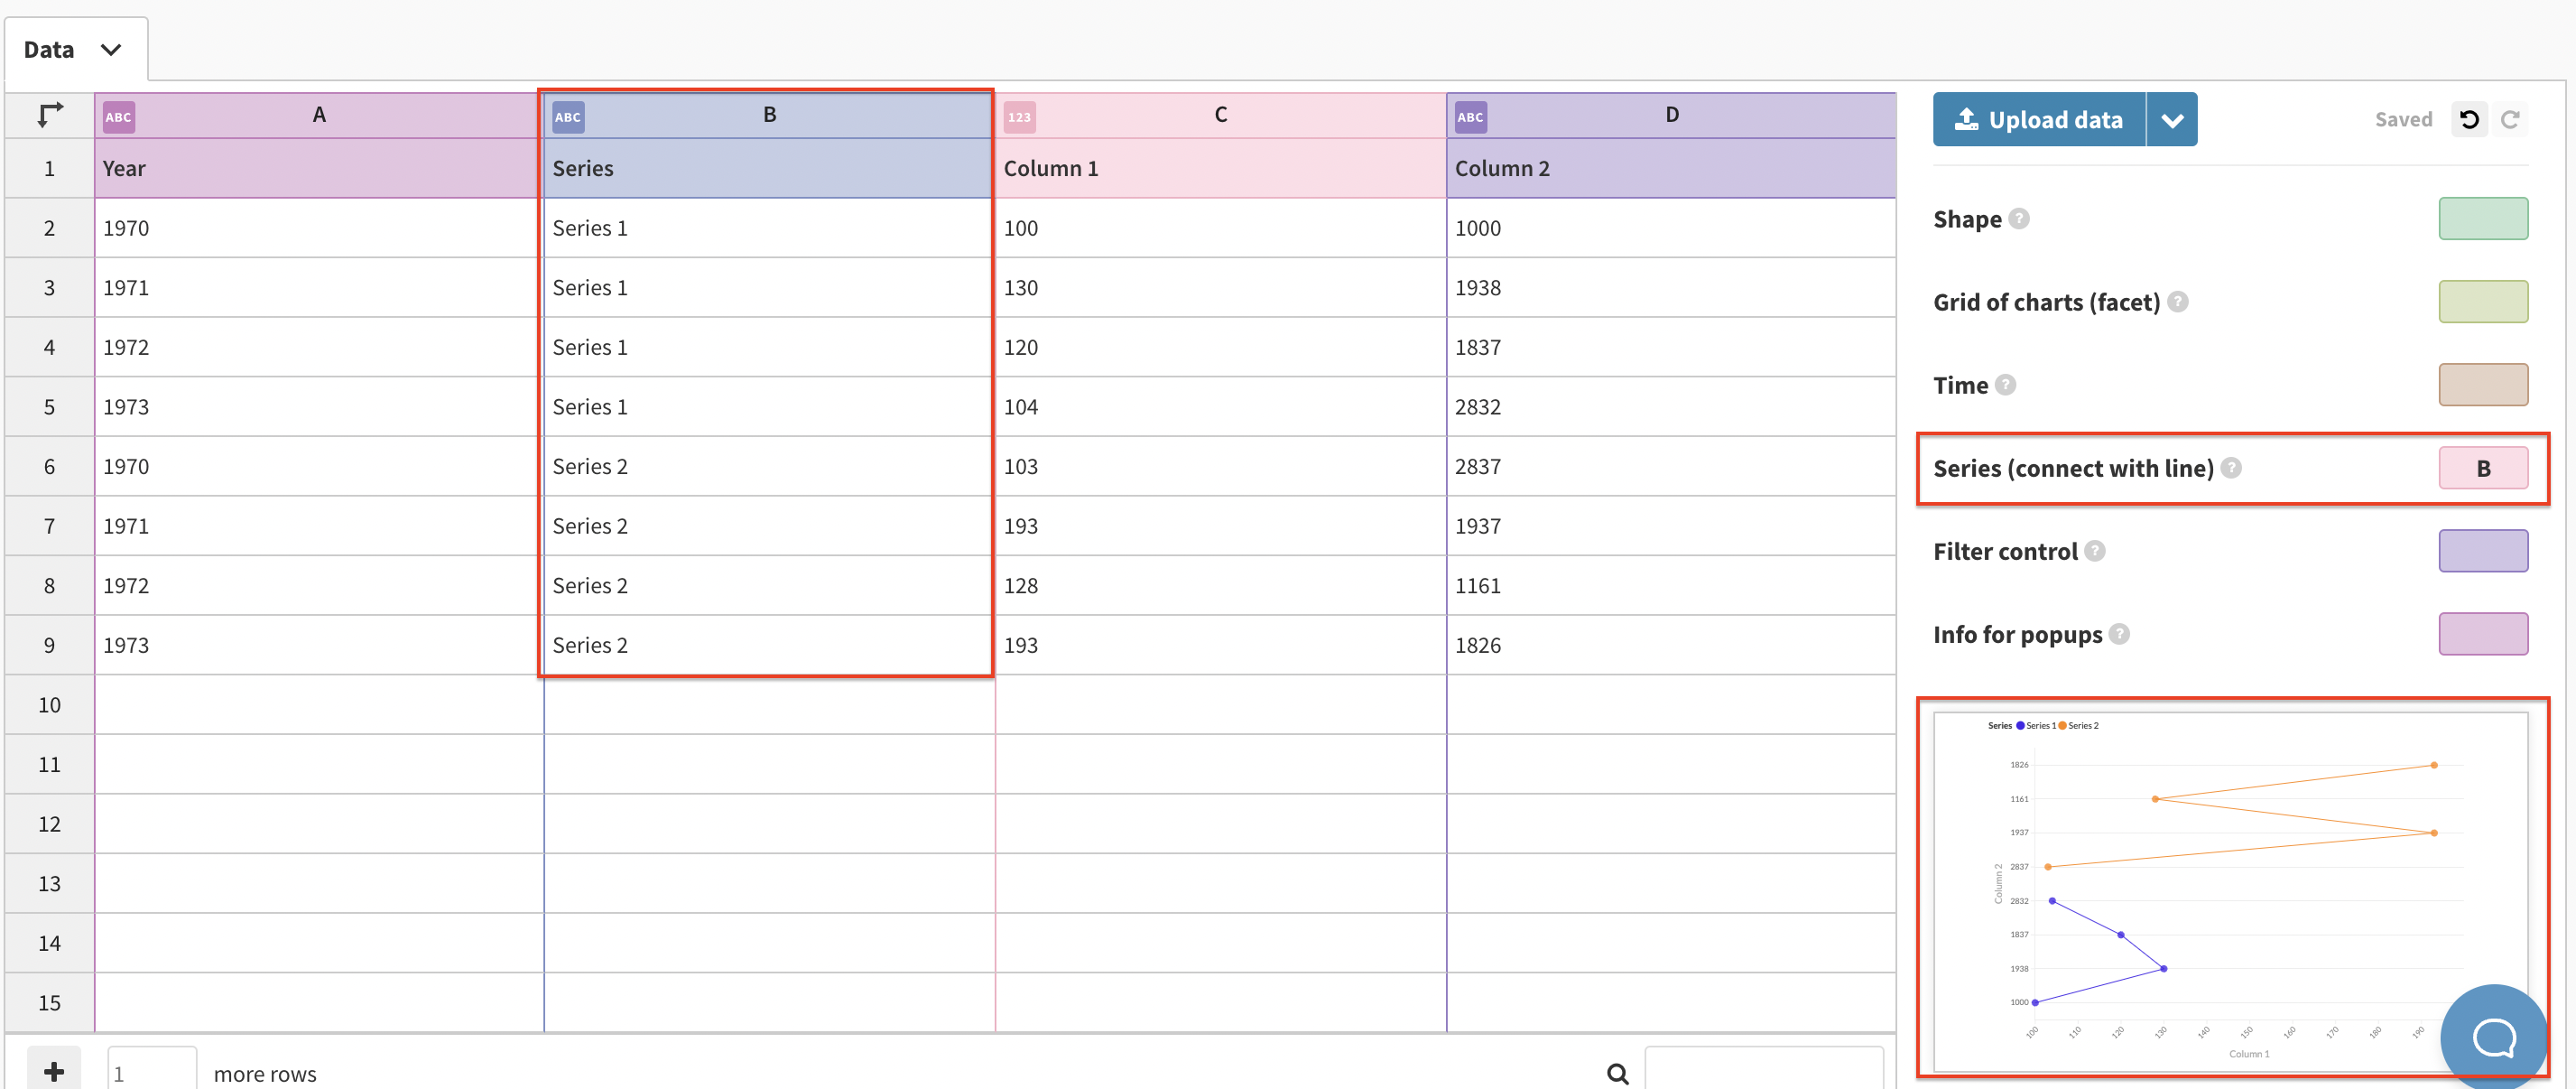Select the green Grid of charts assignment swatch
Screen dimensions: 2576x1089
click(x=2484, y=301)
